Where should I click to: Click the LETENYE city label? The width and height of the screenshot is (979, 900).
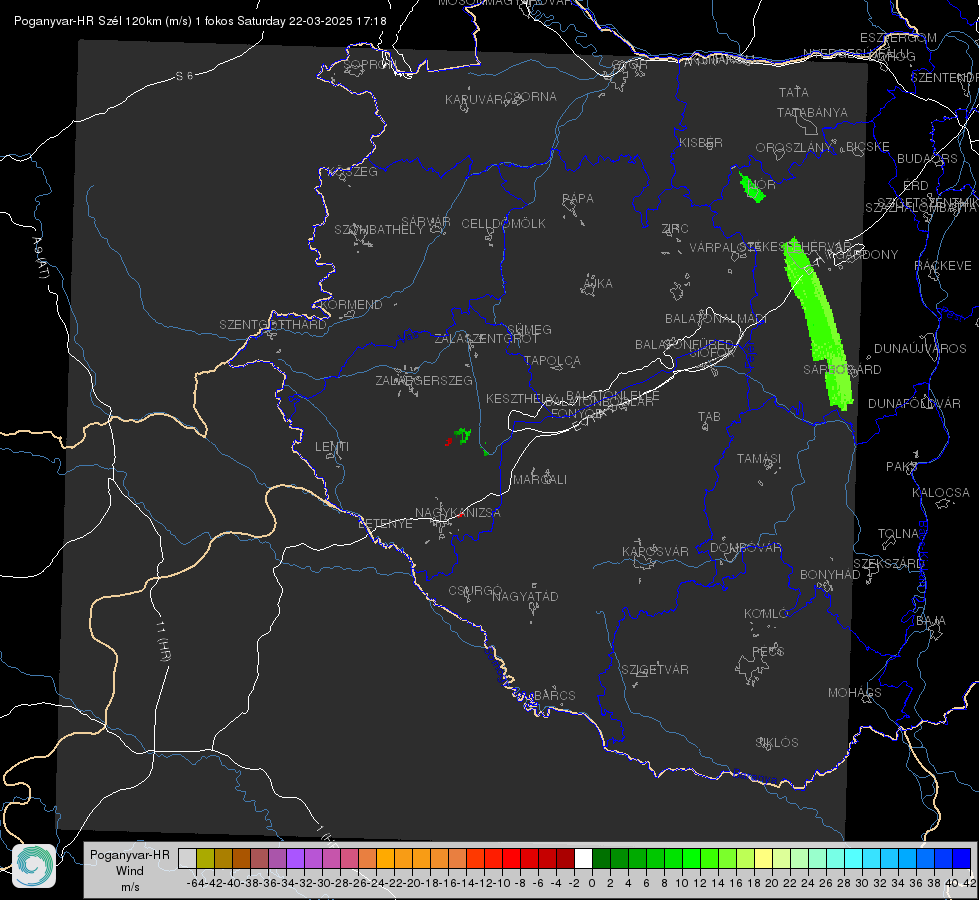tap(385, 524)
